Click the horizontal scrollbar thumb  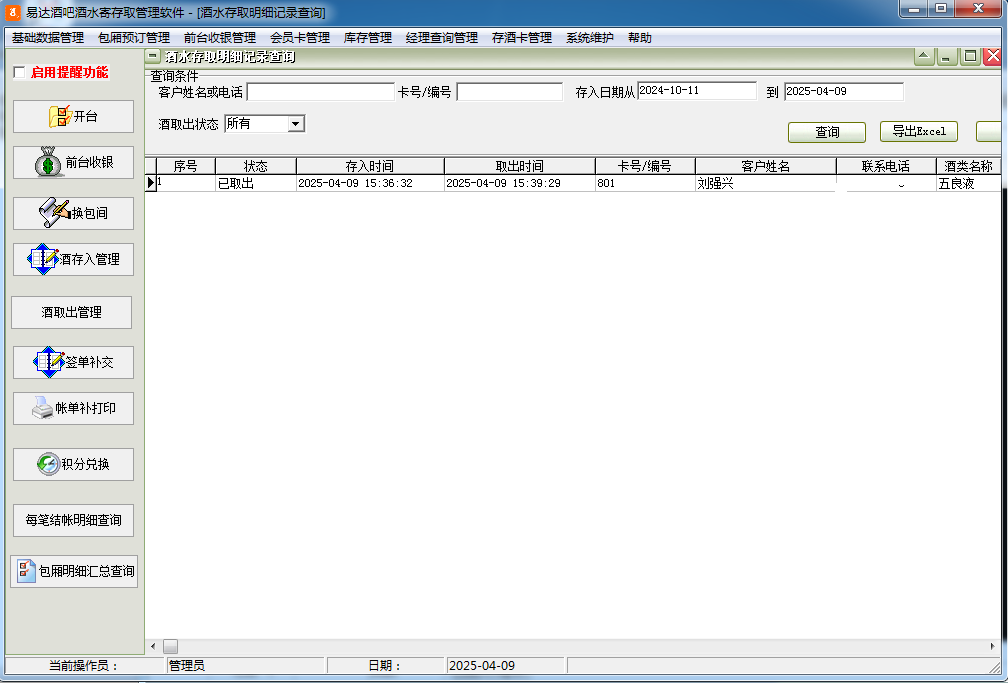(170, 646)
